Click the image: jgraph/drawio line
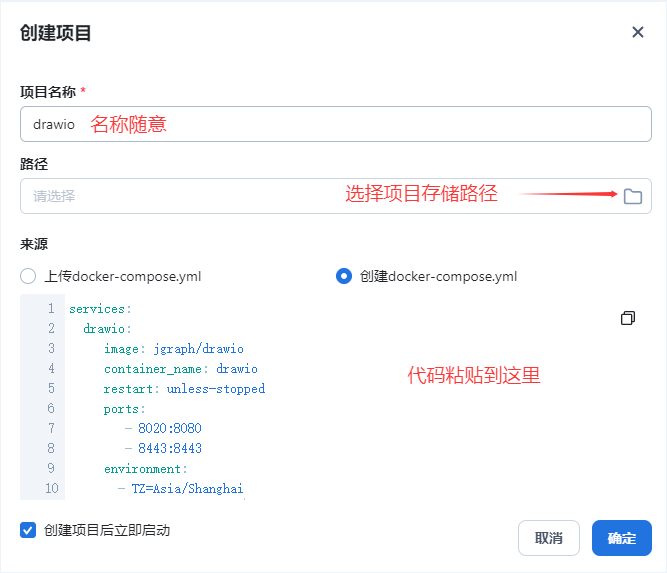667x573 pixels. [173, 349]
